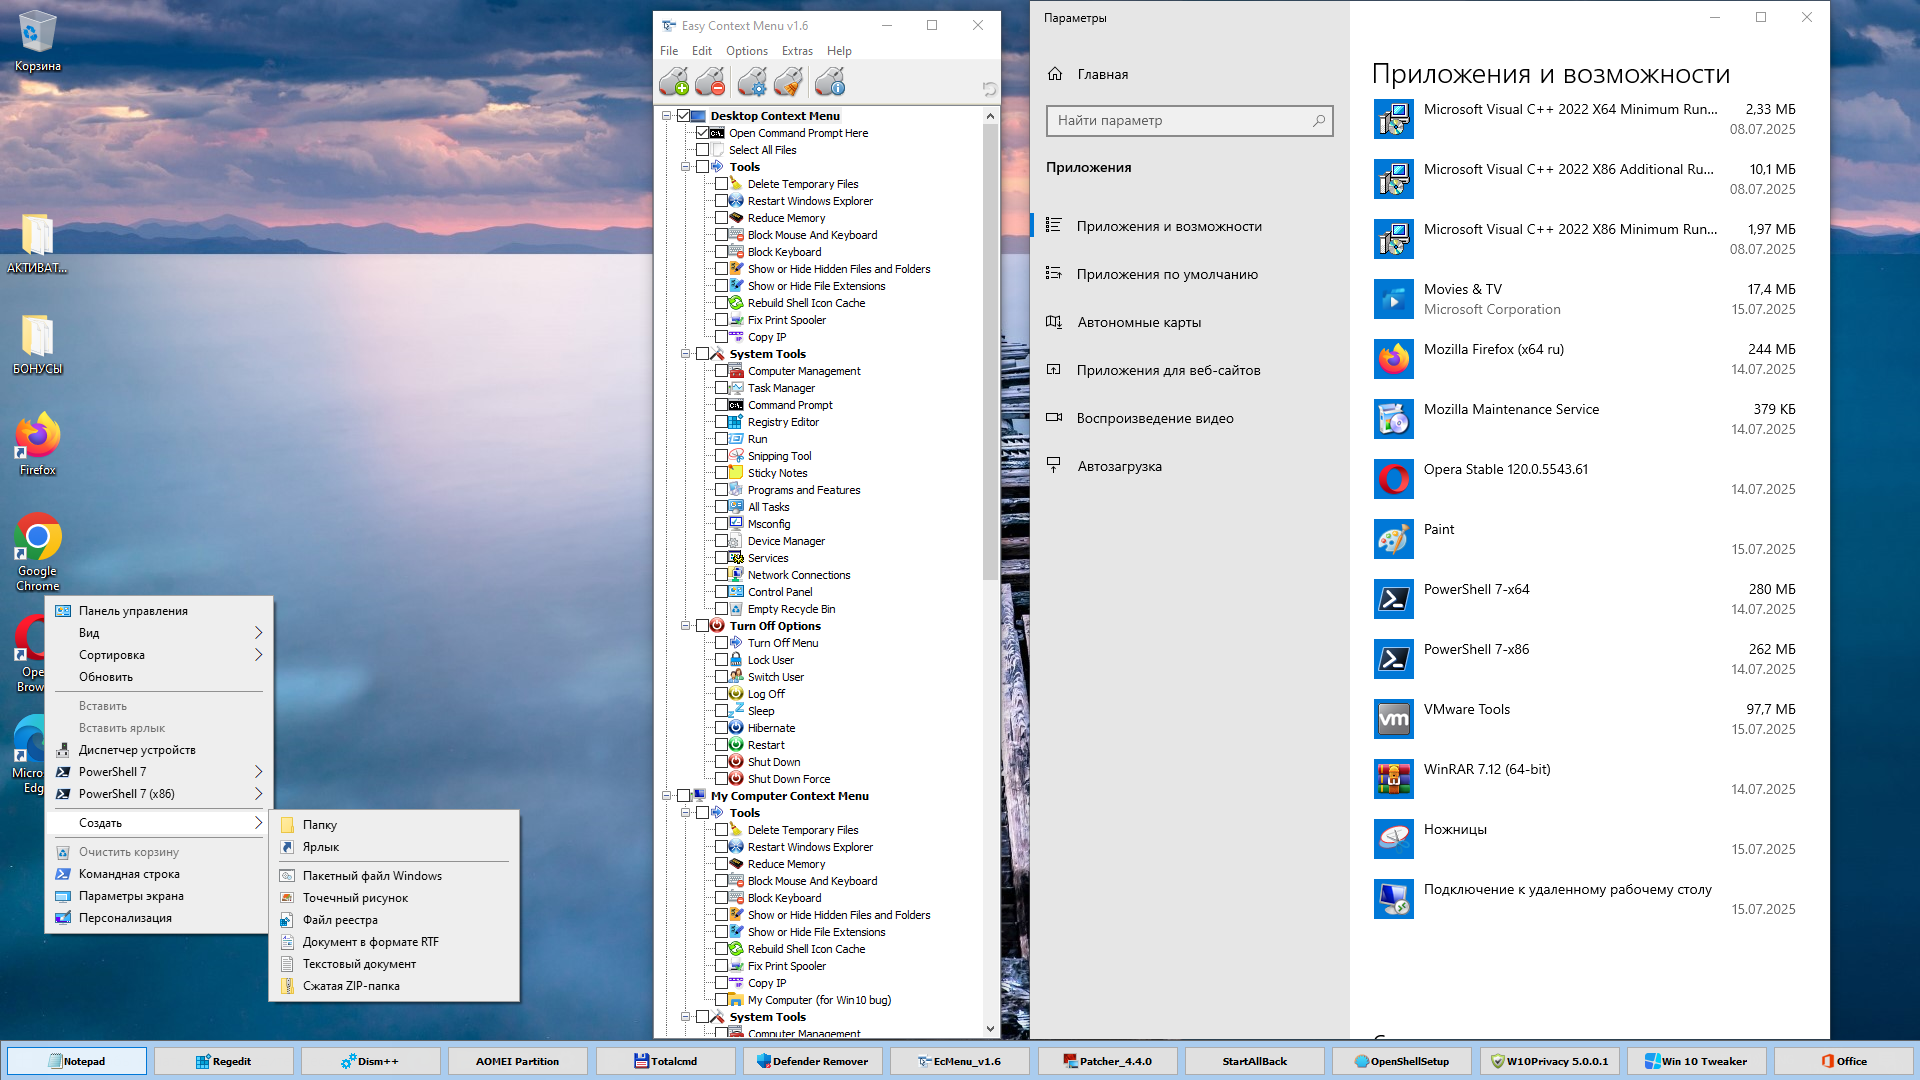Uncheck Open Command Prompt Here checkbox

pos(703,133)
